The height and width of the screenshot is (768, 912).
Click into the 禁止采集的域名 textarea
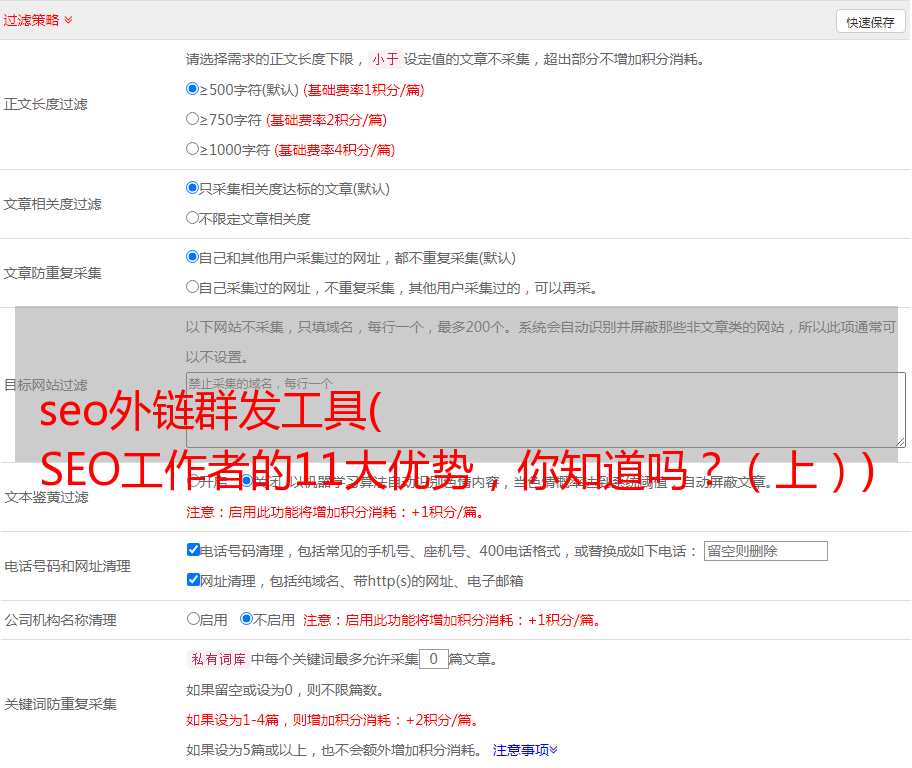click(x=546, y=410)
